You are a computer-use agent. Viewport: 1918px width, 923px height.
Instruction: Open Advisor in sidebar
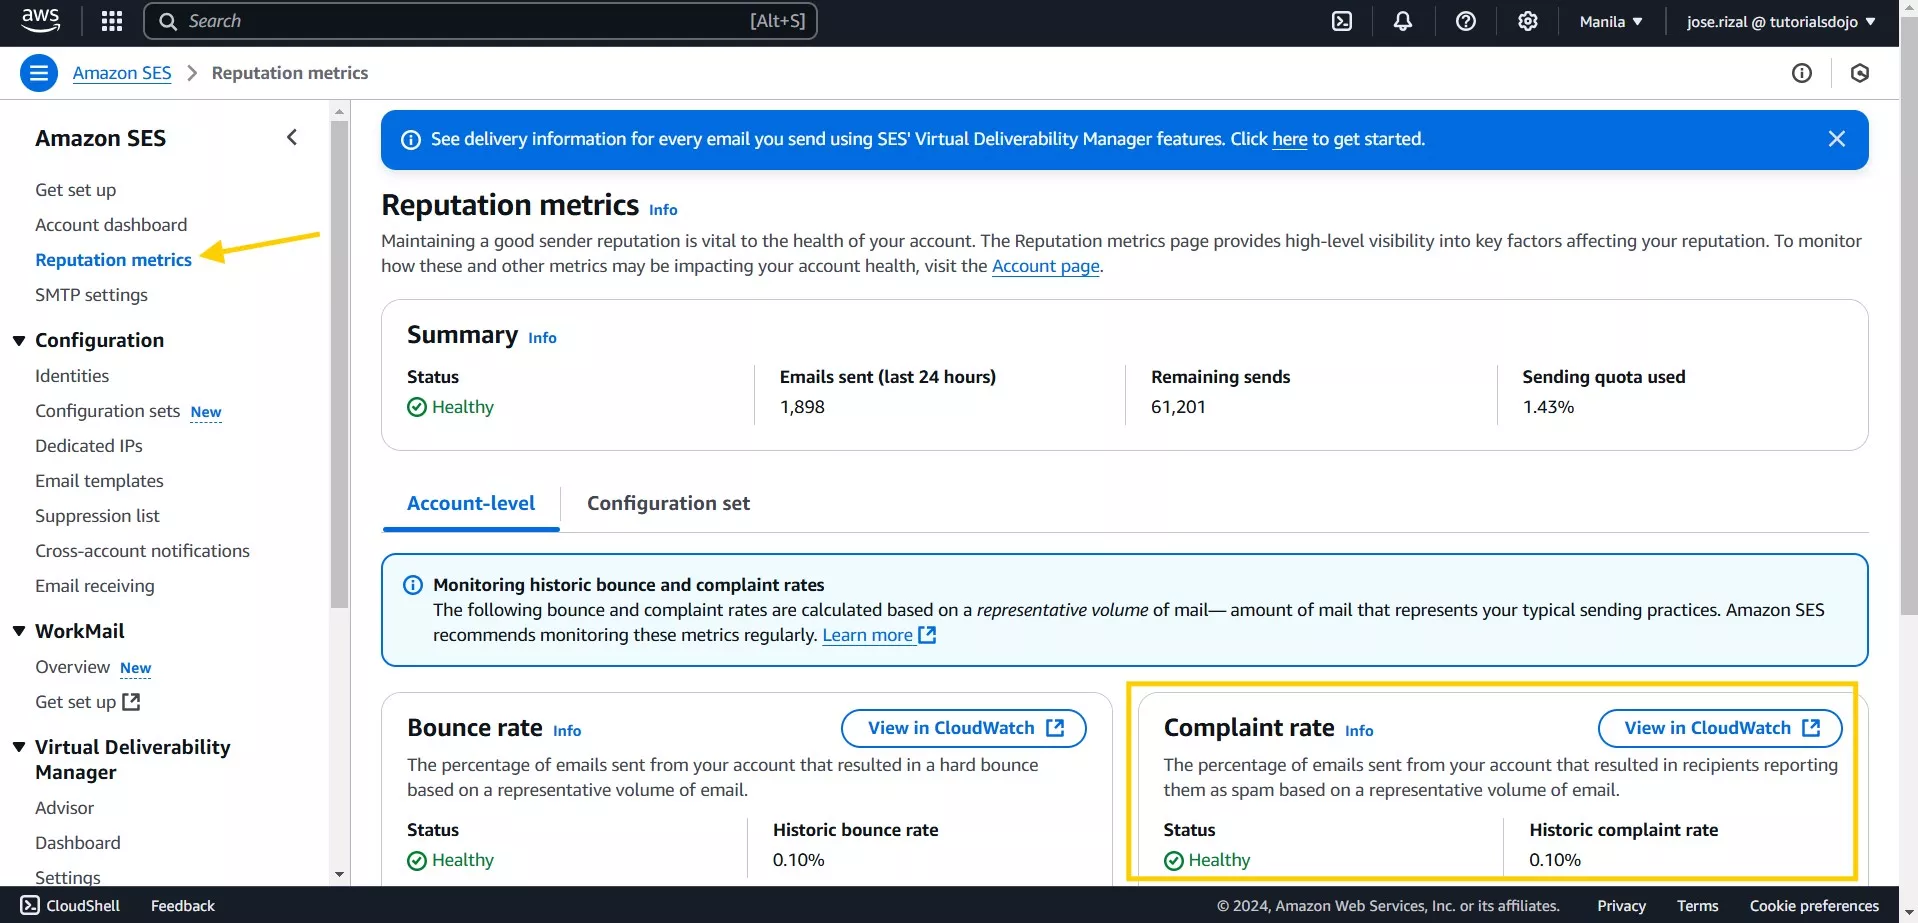click(x=64, y=808)
